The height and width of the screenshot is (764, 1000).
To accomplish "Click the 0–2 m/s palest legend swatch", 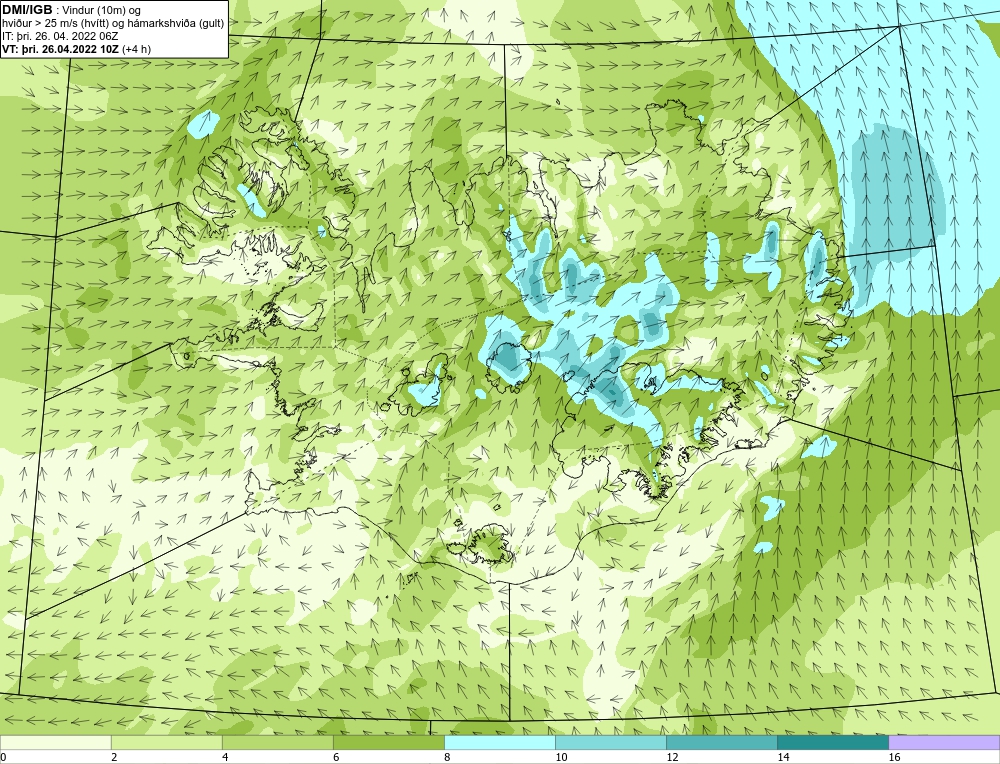I will (x=55, y=742).
